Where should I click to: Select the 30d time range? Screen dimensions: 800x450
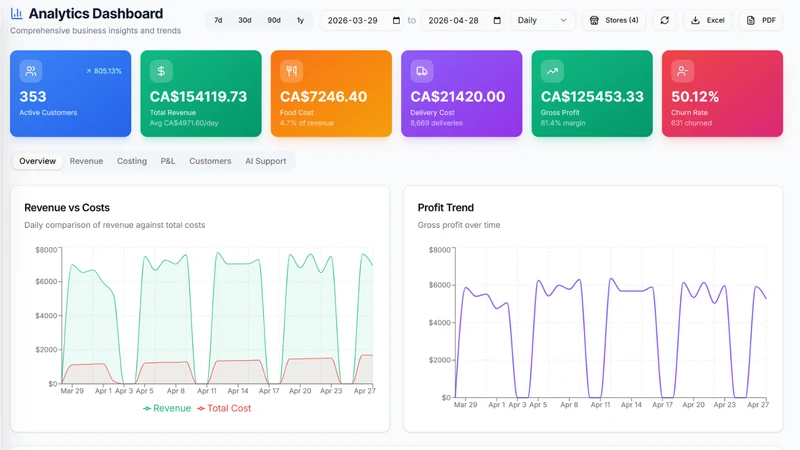[x=244, y=20]
